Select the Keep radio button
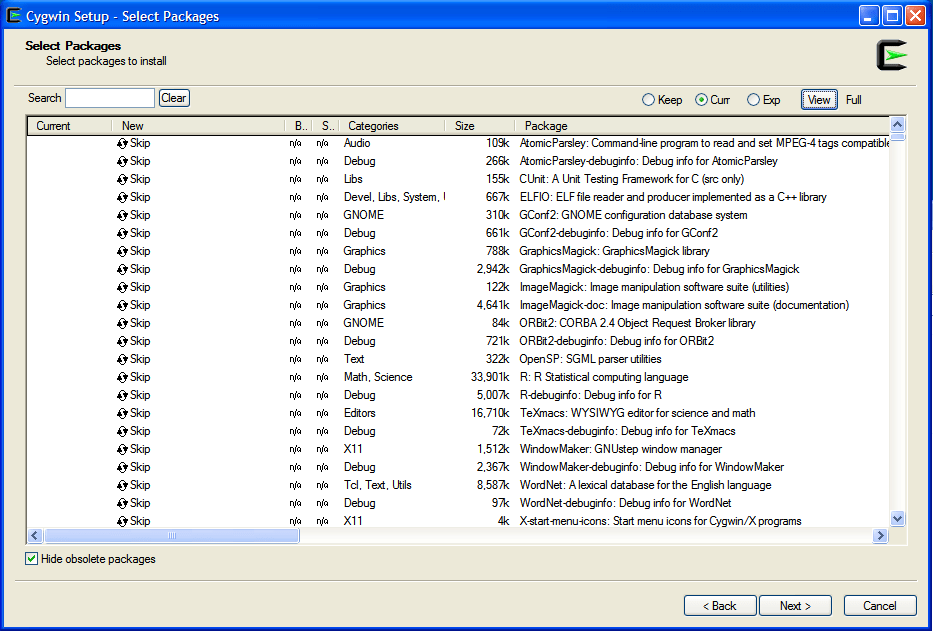The height and width of the screenshot is (631, 933). [x=649, y=100]
